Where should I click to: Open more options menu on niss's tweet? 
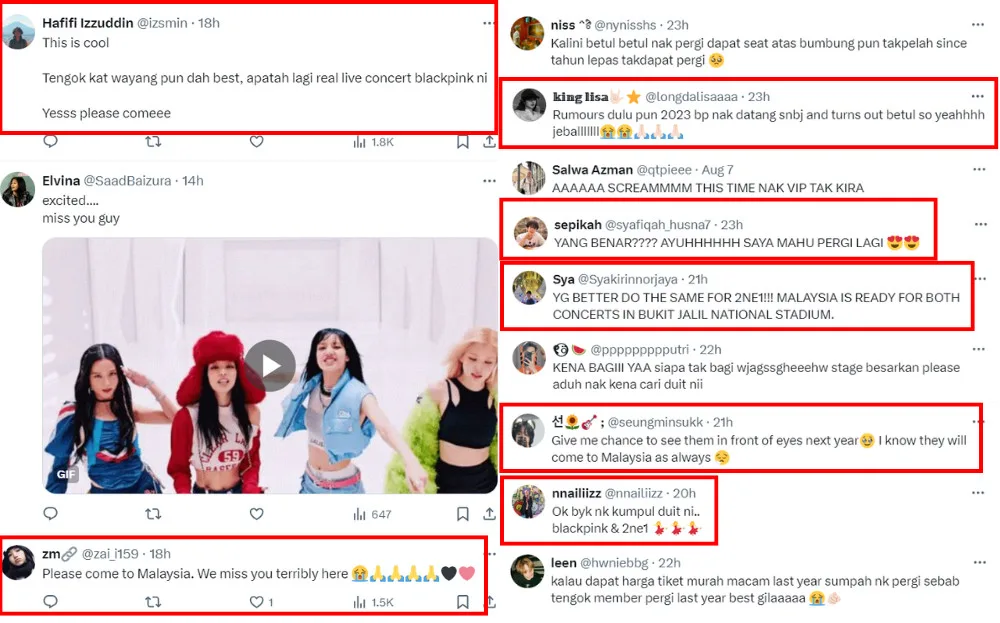click(x=978, y=25)
